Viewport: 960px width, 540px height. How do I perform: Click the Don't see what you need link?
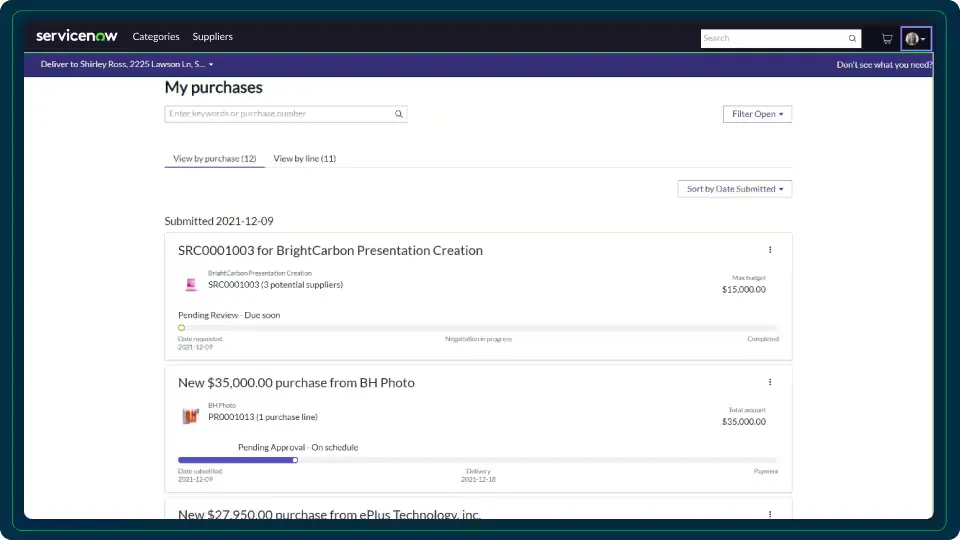(884, 64)
